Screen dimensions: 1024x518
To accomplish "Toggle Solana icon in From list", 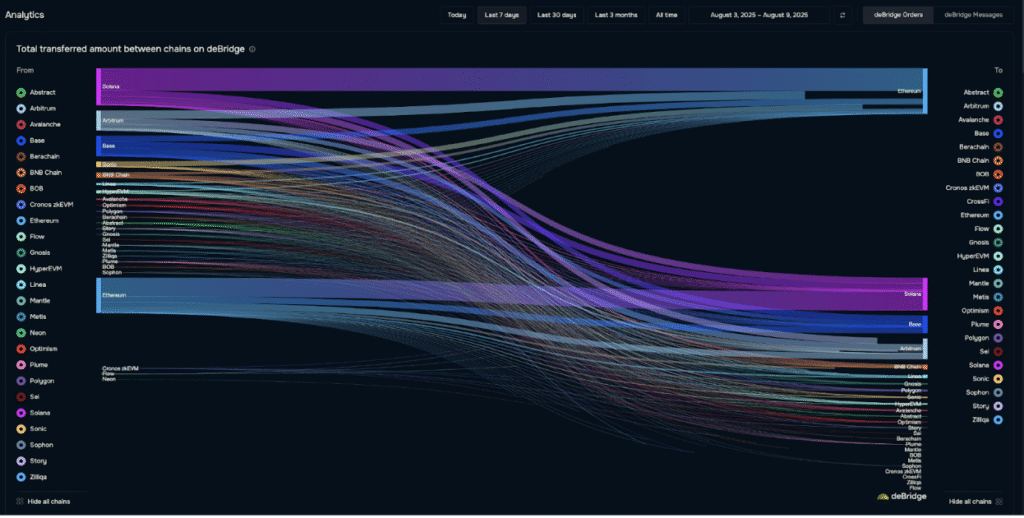I will pyautogui.click(x=21, y=413).
